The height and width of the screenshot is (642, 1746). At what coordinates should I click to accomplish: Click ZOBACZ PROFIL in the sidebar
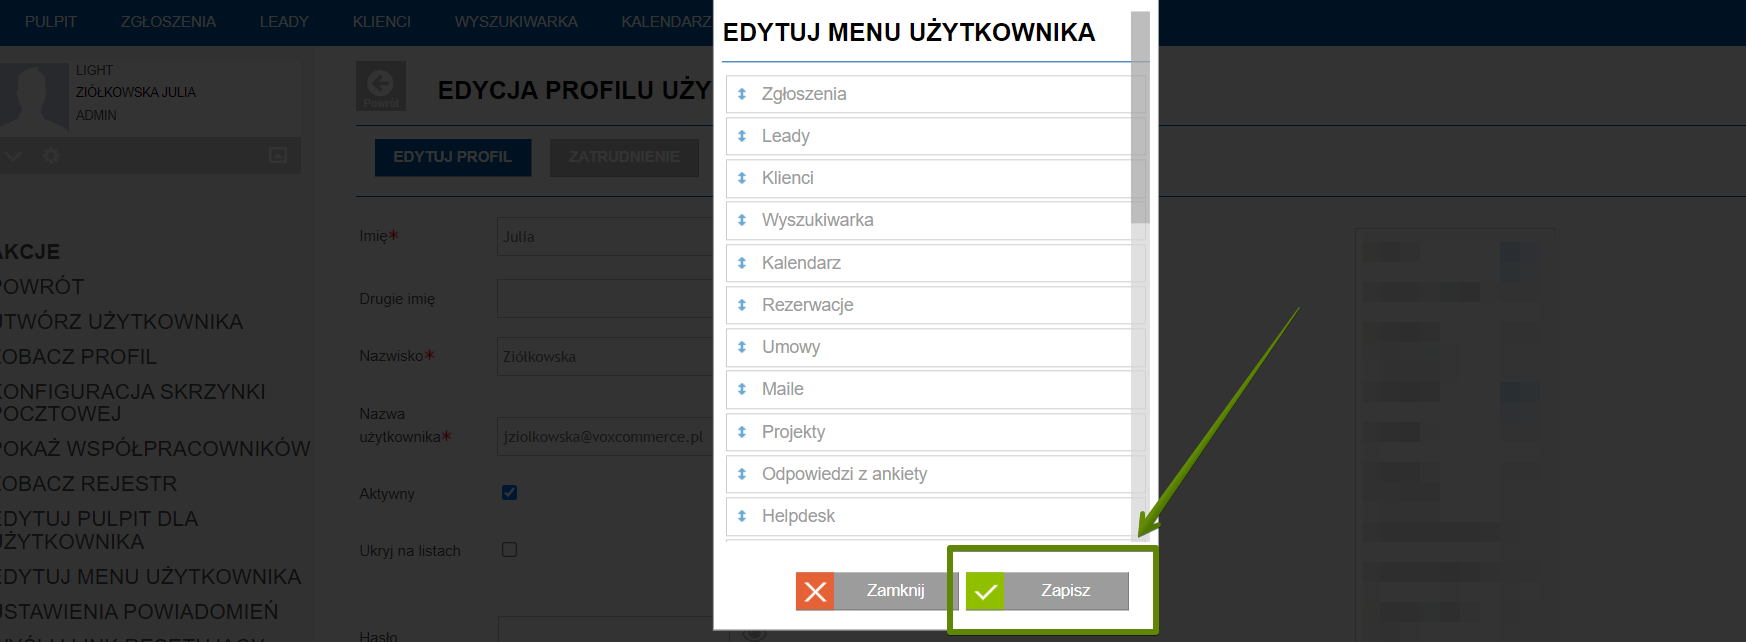[x=78, y=357]
